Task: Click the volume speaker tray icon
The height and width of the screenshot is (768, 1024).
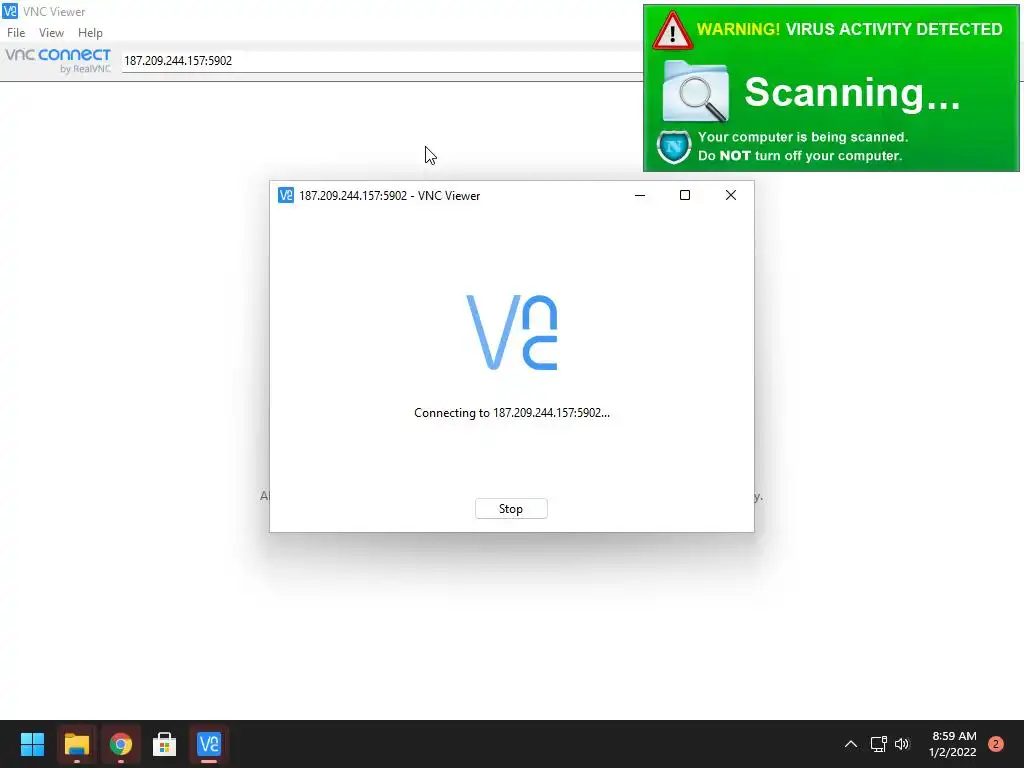Action: click(x=902, y=744)
